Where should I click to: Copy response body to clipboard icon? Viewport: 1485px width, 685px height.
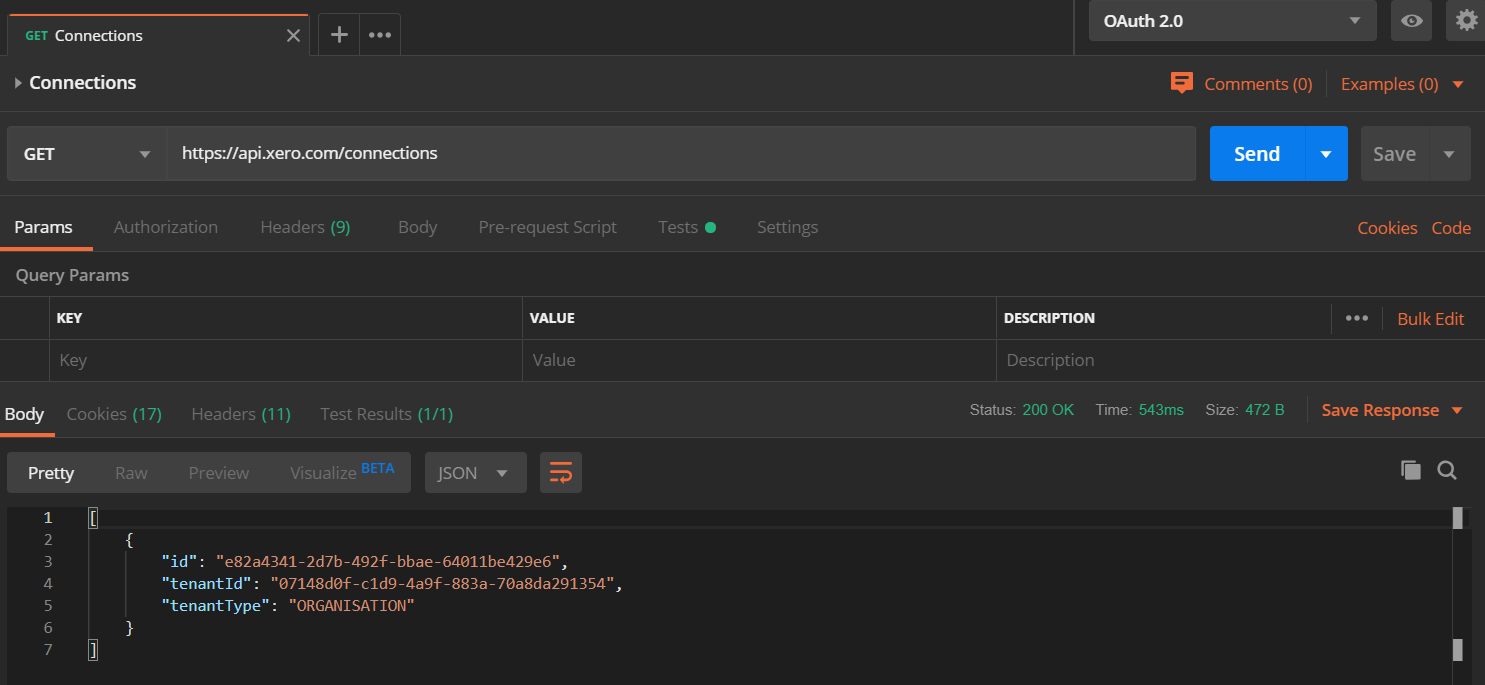(1410, 470)
